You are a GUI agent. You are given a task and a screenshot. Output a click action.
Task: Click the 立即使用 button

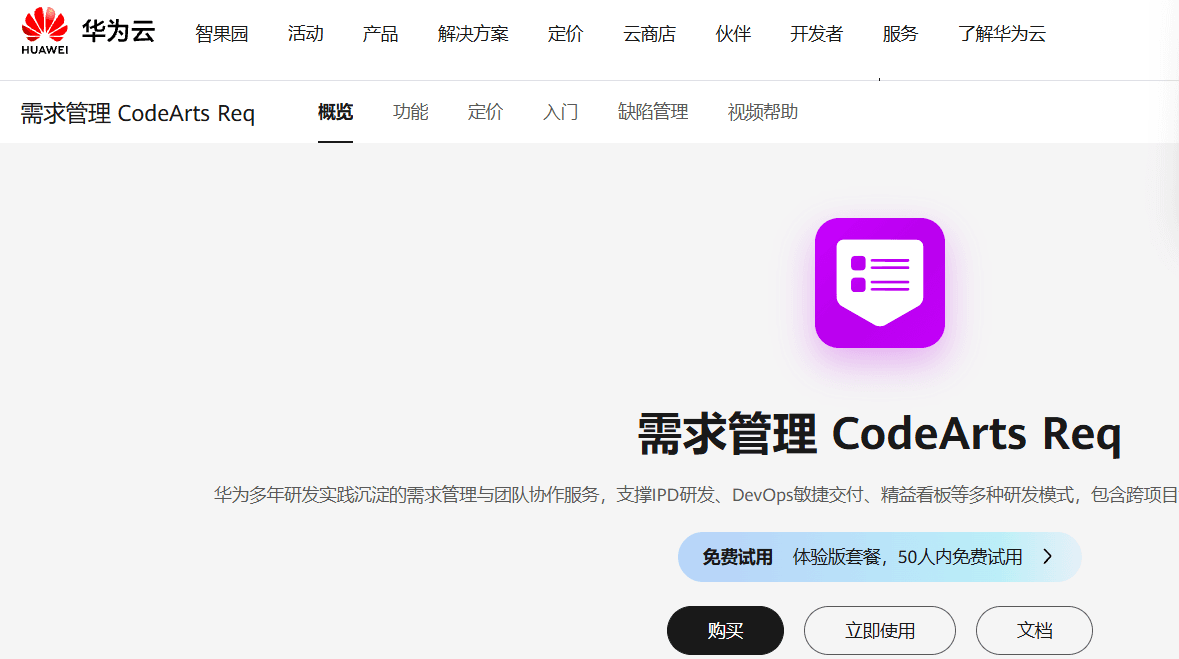[880, 630]
